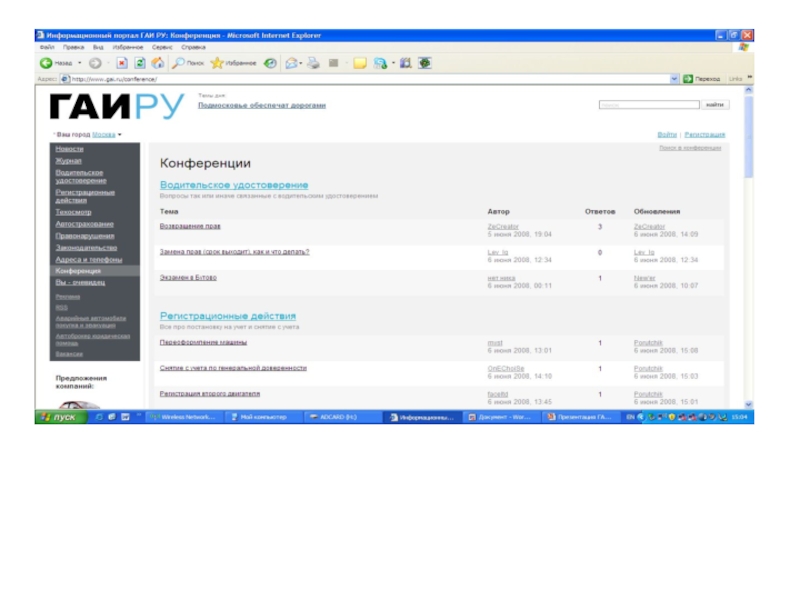Switch to Мой компьютер in the taskbar
Screen dimensions: 800x600
point(262,417)
